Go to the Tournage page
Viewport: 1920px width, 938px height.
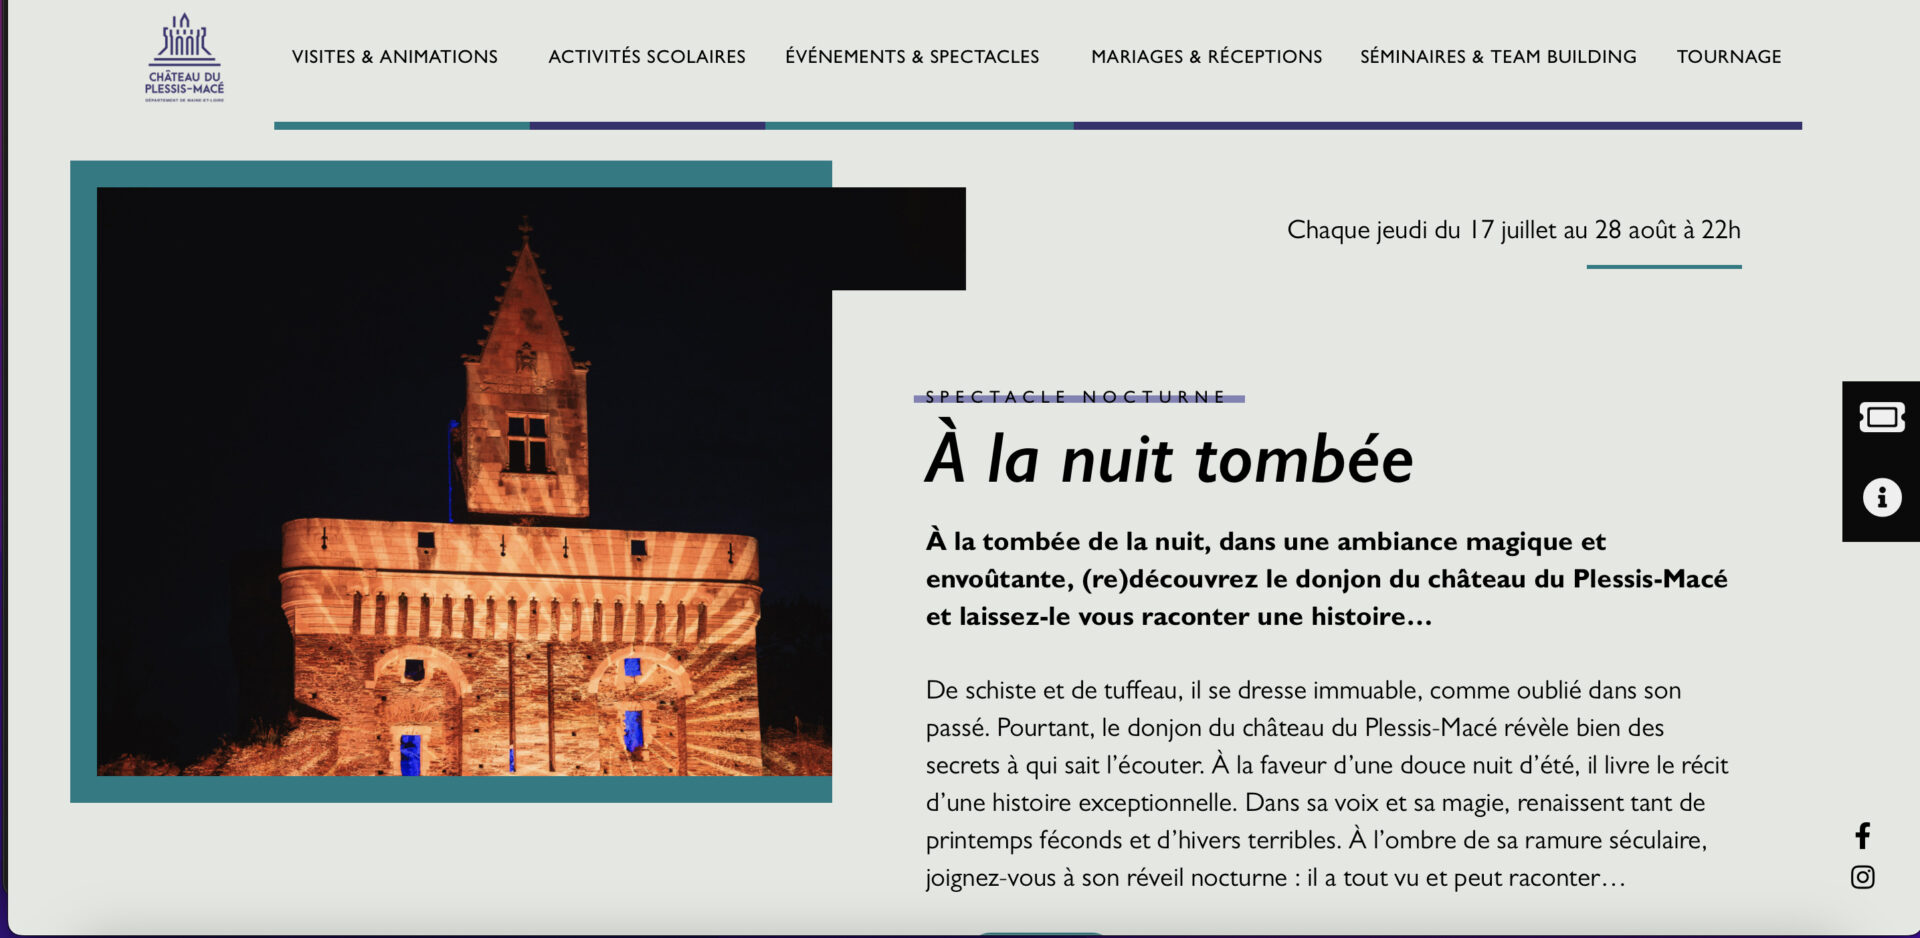point(1729,57)
